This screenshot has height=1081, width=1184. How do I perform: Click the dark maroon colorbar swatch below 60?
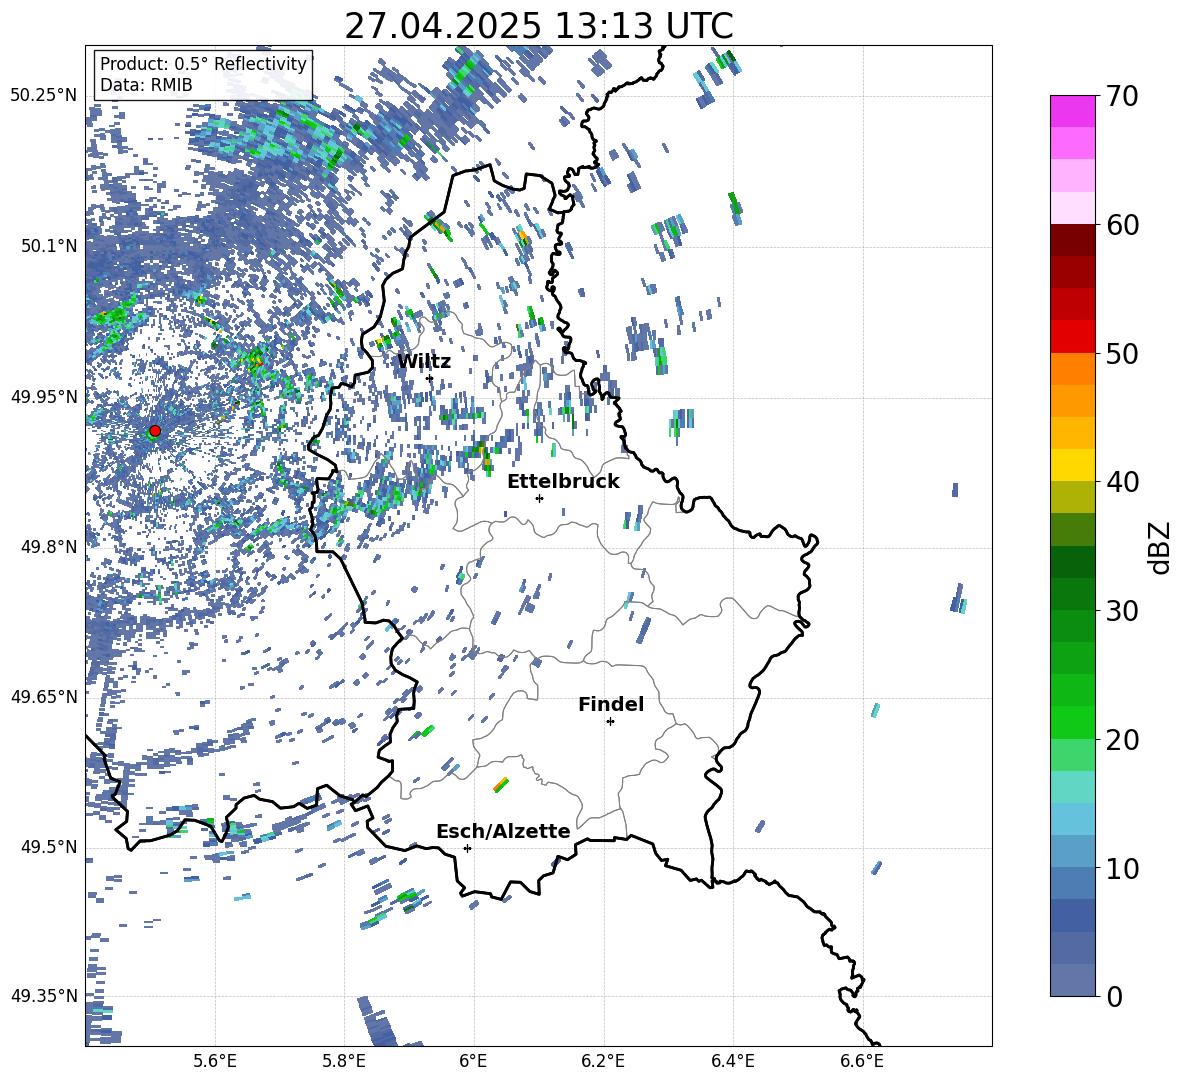click(1072, 240)
